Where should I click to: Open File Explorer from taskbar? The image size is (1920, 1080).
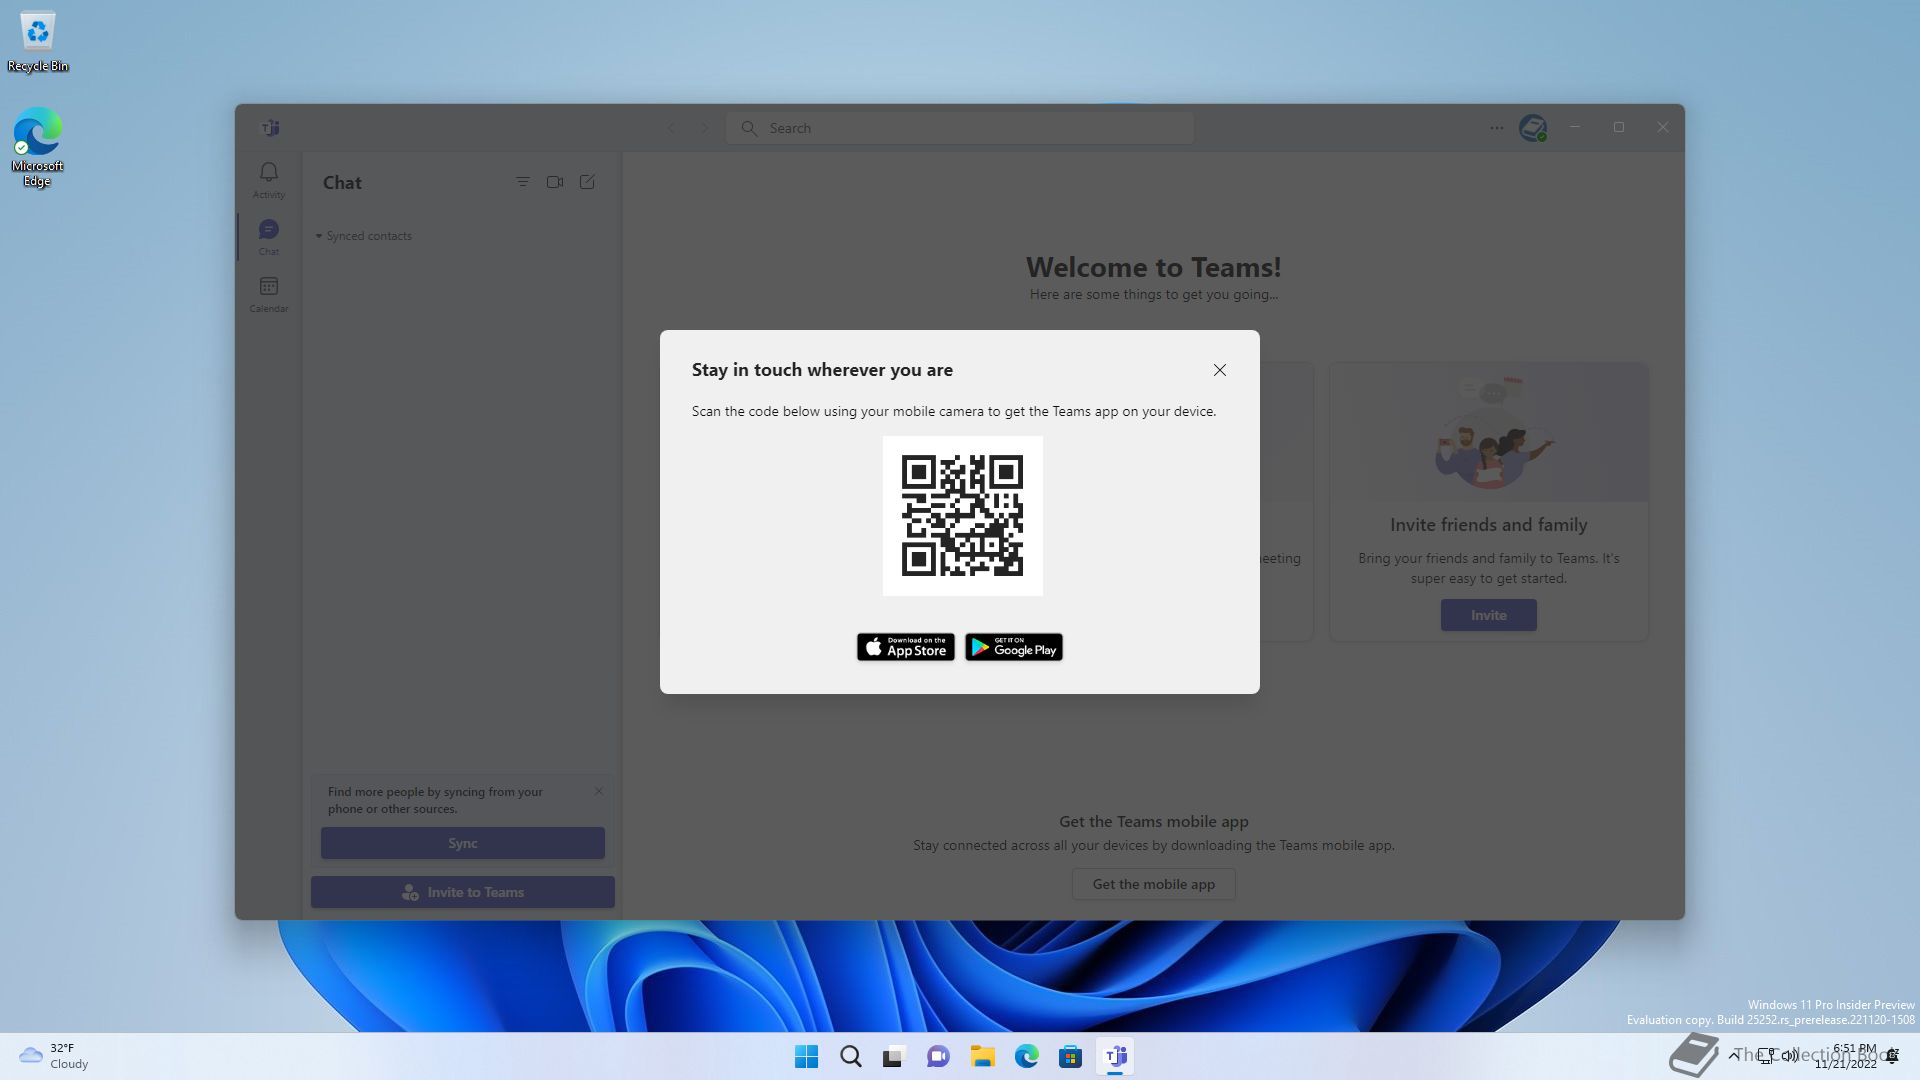(x=982, y=1056)
